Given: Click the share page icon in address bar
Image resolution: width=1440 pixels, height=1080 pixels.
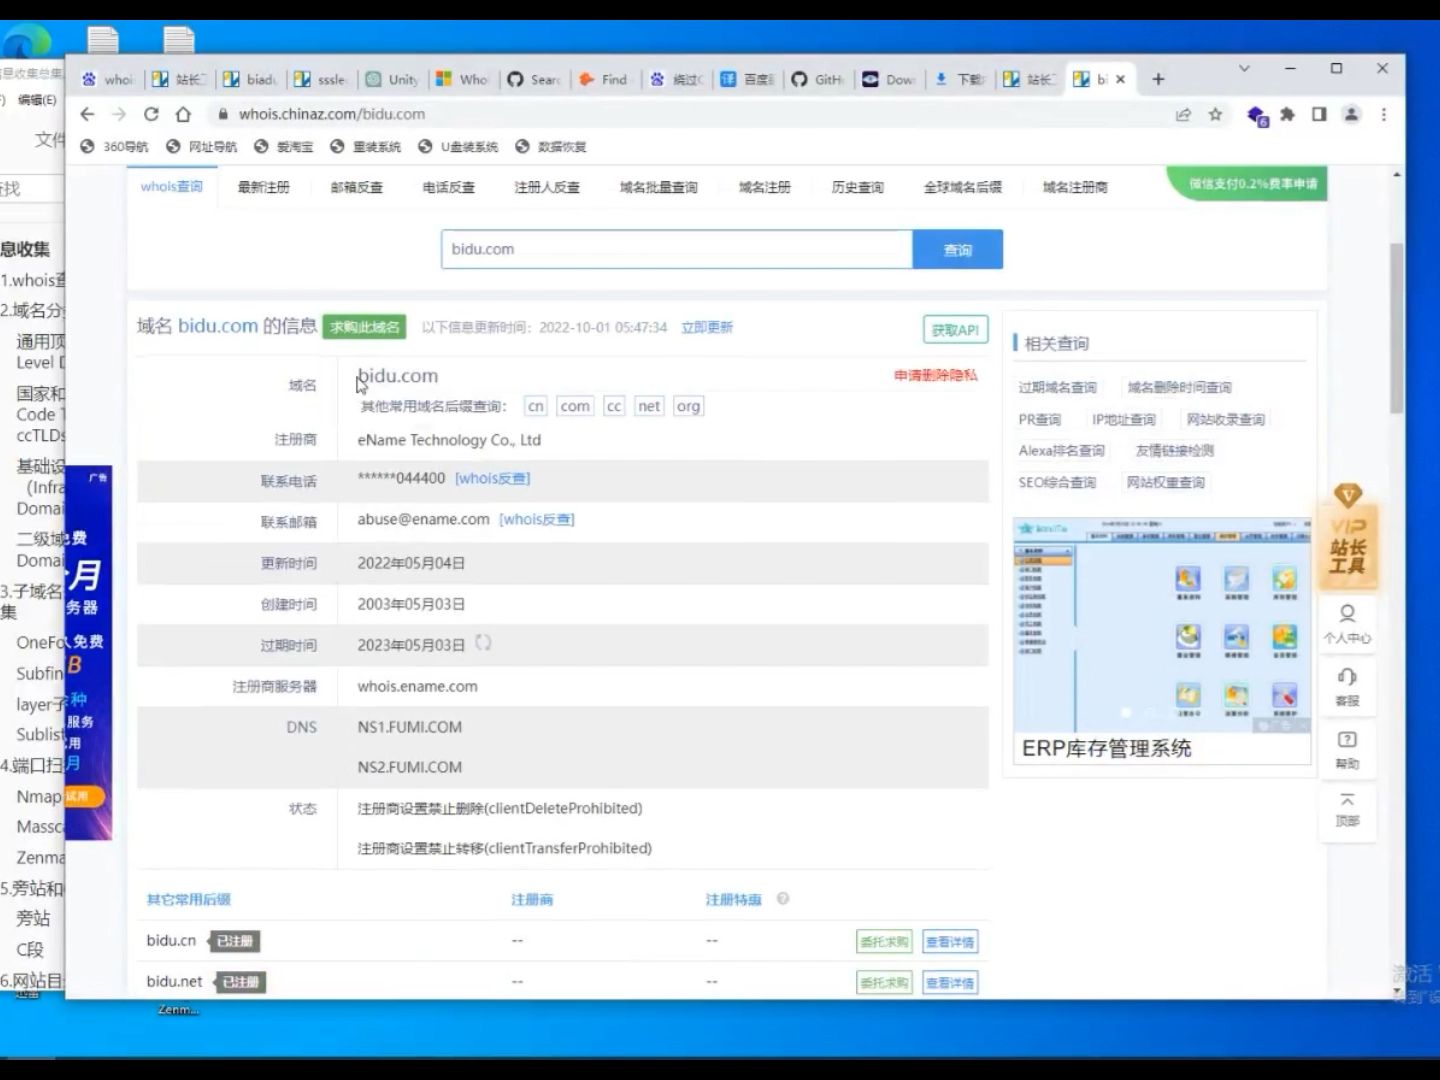Looking at the screenshot, I should [1183, 114].
